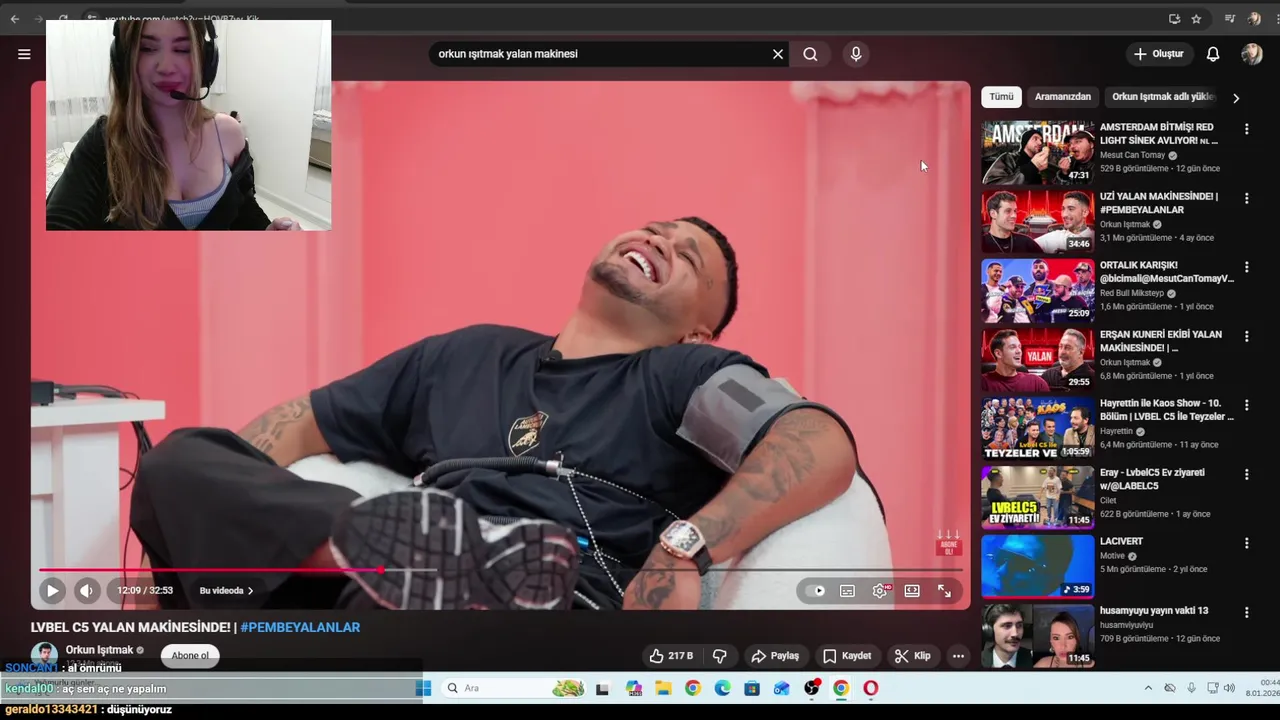
Task: Open options for Hayrettin Kaos Show
Action: pos(1246,405)
